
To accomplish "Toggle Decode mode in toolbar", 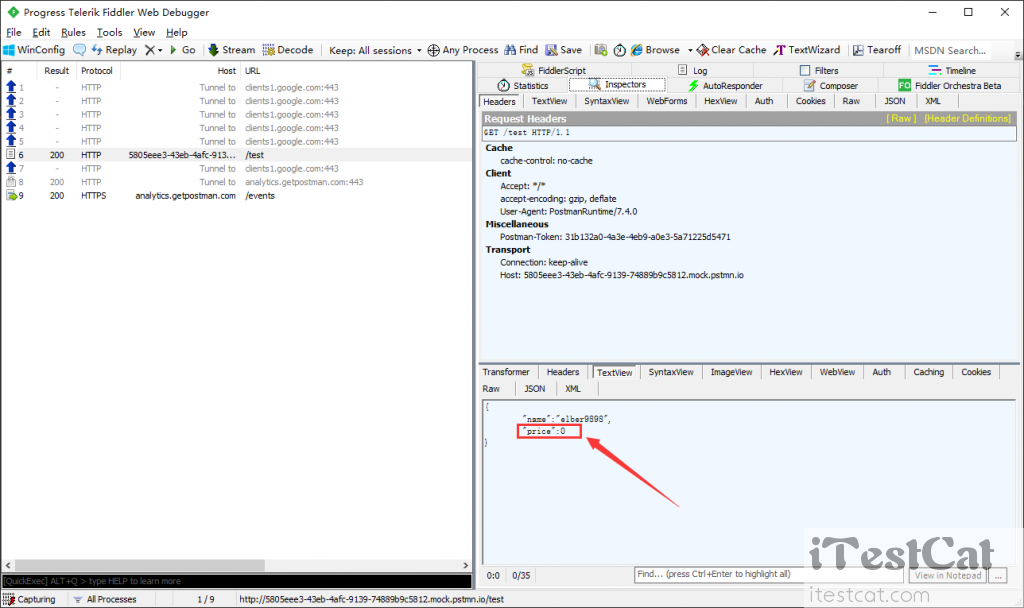I will coord(288,50).
